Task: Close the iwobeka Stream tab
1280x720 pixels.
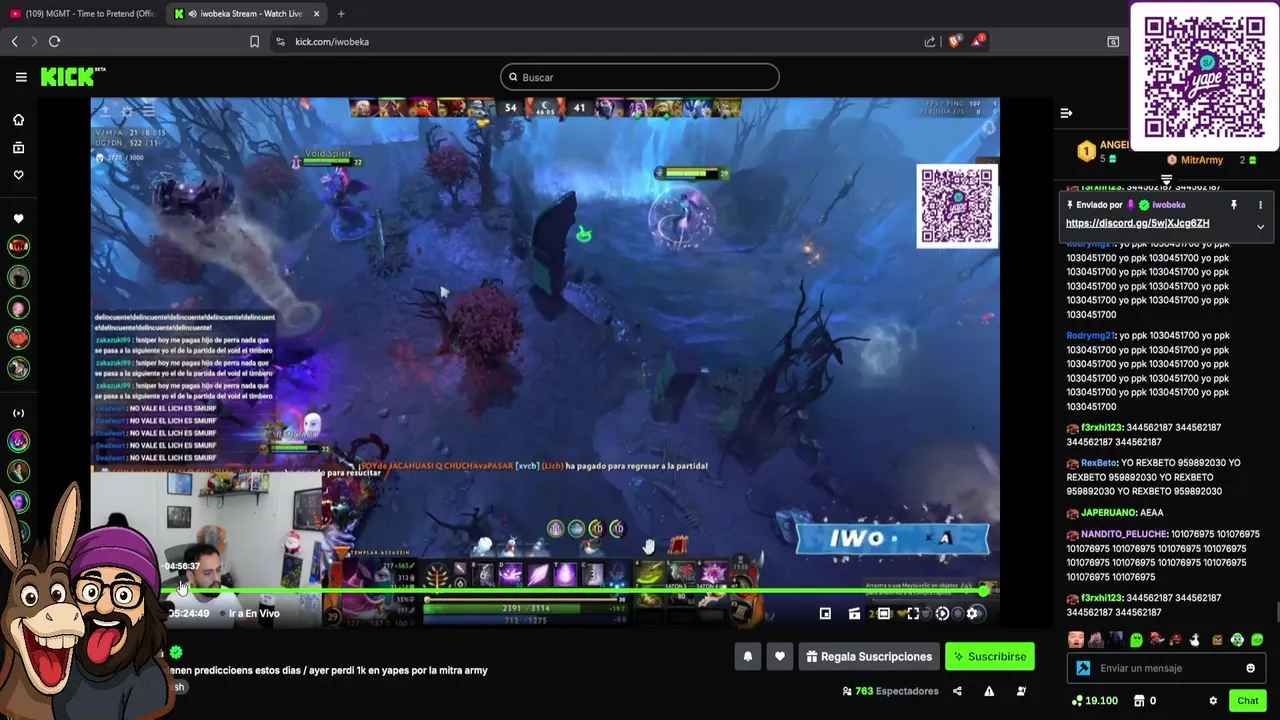Action: point(317,14)
